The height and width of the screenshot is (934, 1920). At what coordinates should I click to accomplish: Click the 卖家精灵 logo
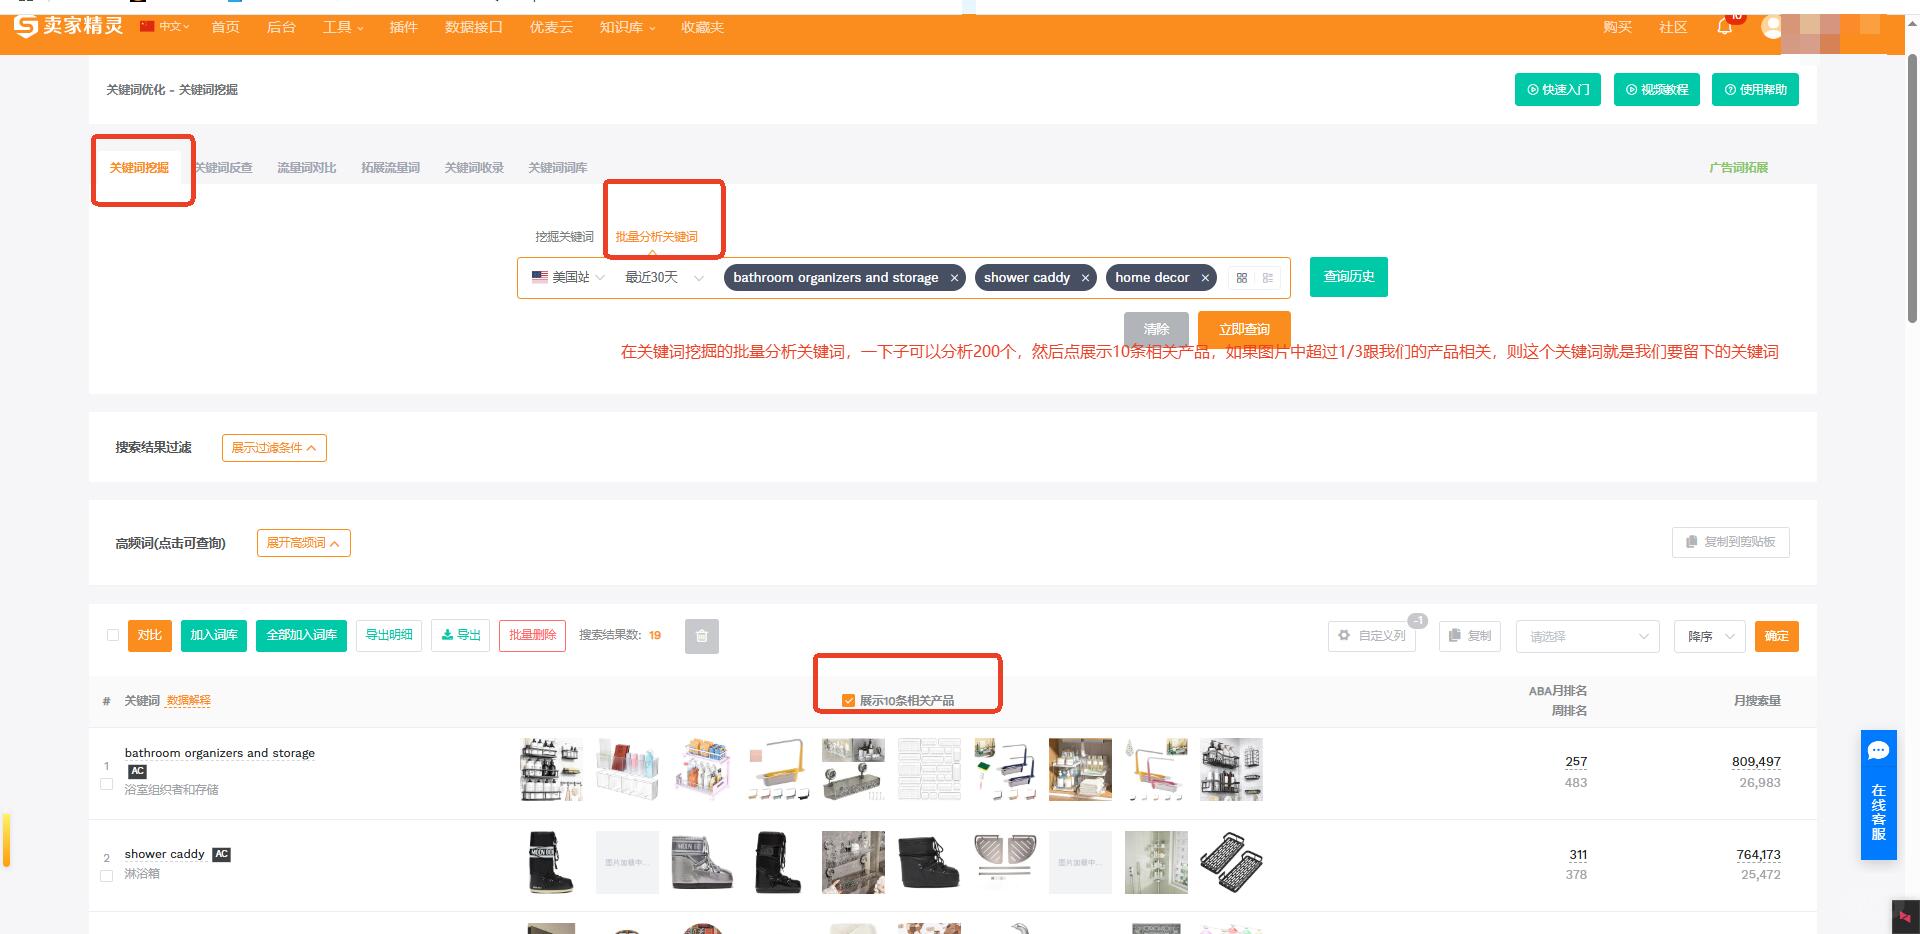tap(68, 26)
